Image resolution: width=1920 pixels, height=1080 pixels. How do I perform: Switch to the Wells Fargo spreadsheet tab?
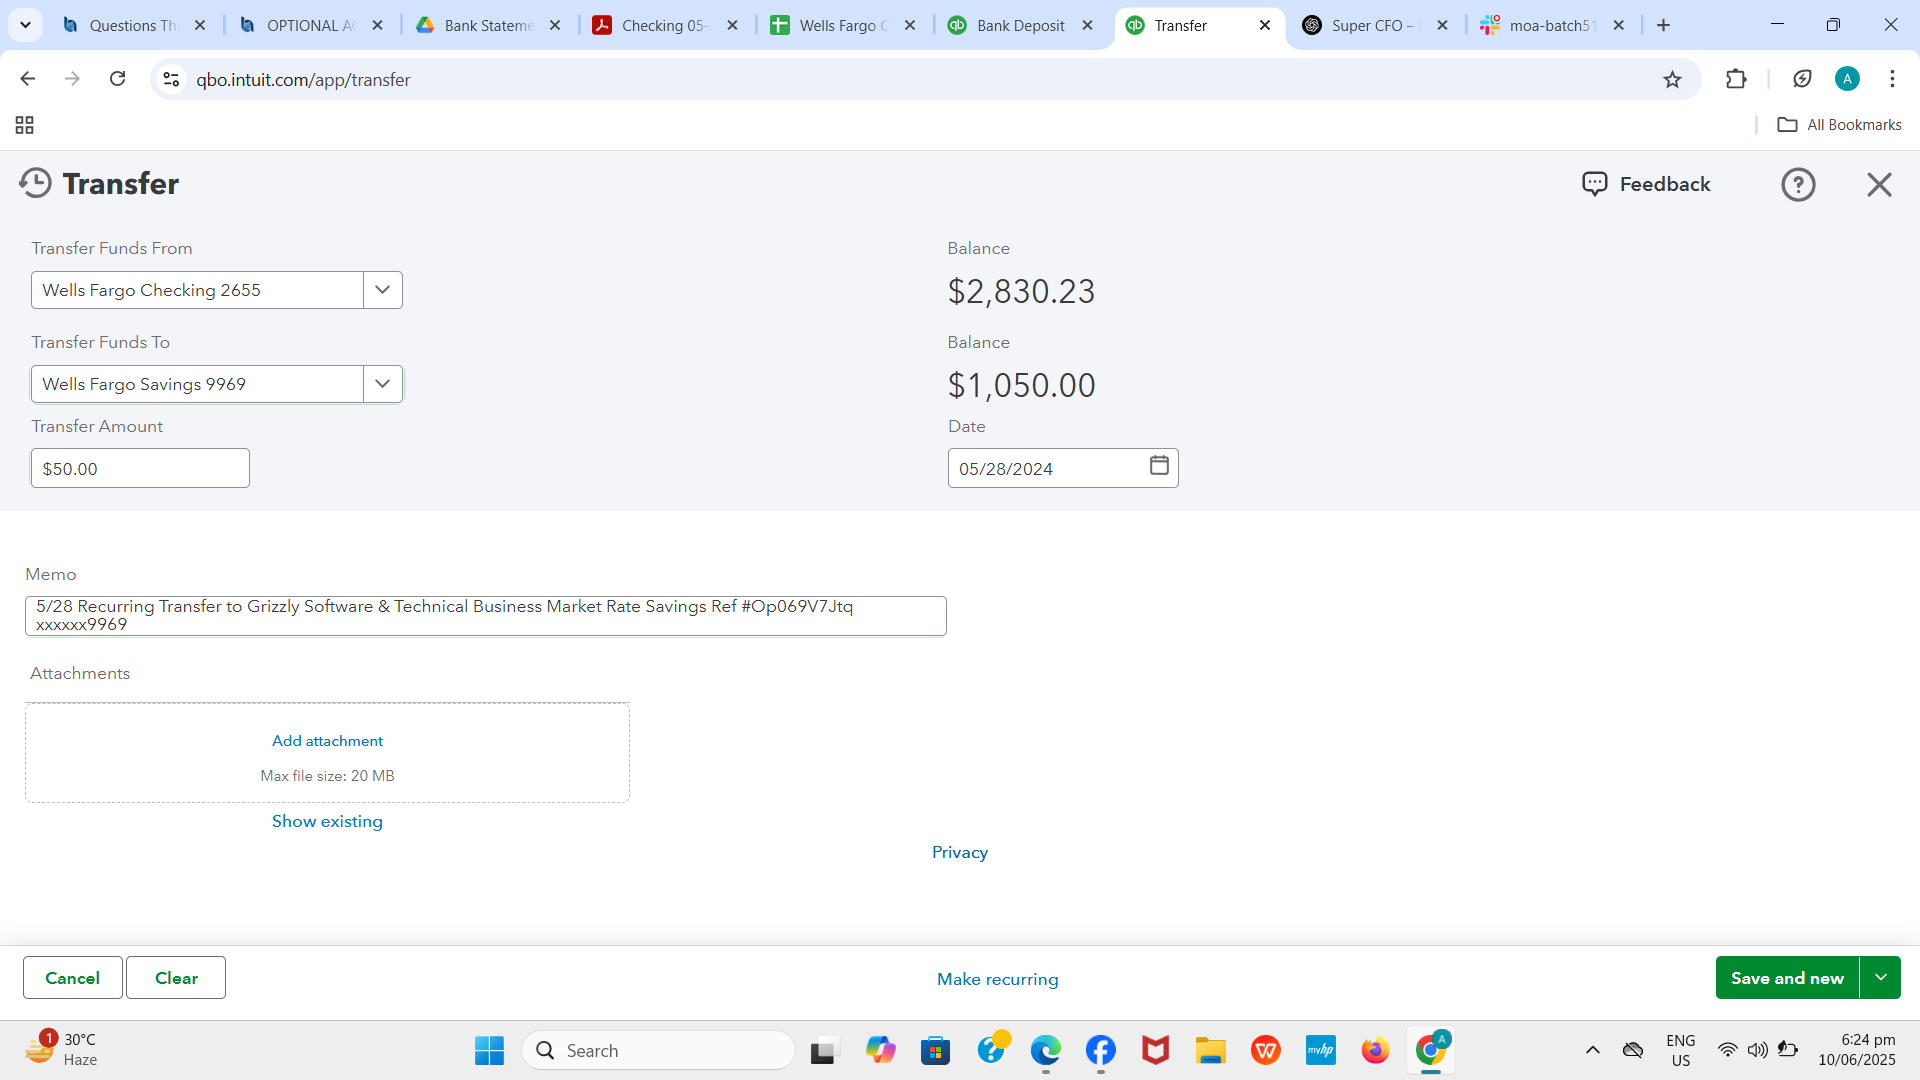(x=843, y=26)
